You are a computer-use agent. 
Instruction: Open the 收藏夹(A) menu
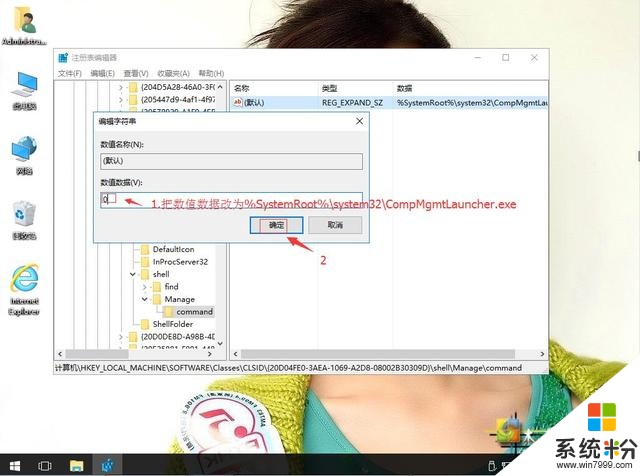coord(173,73)
